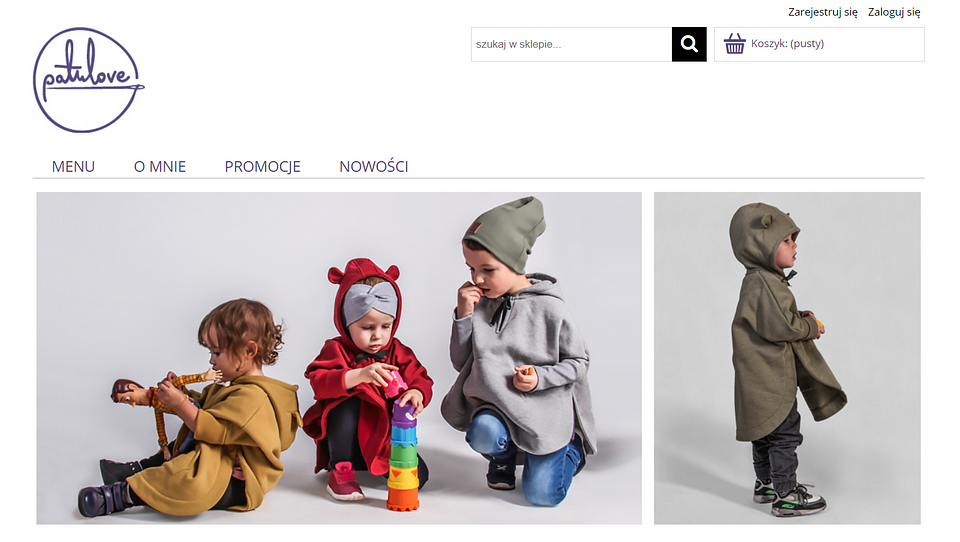This screenshot has width=960, height=542.
Task: Click the magnifying glass search button
Action: point(689,44)
